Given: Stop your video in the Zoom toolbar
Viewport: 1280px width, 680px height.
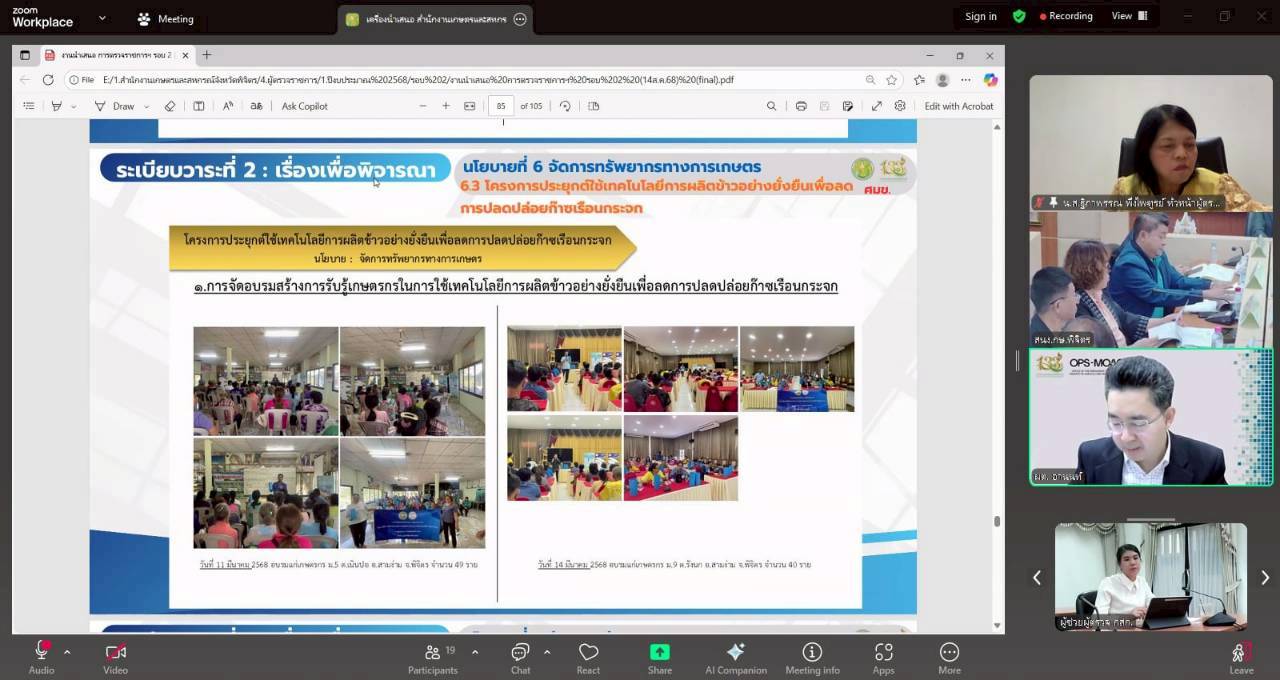Looking at the screenshot, I should pos(114,657).
